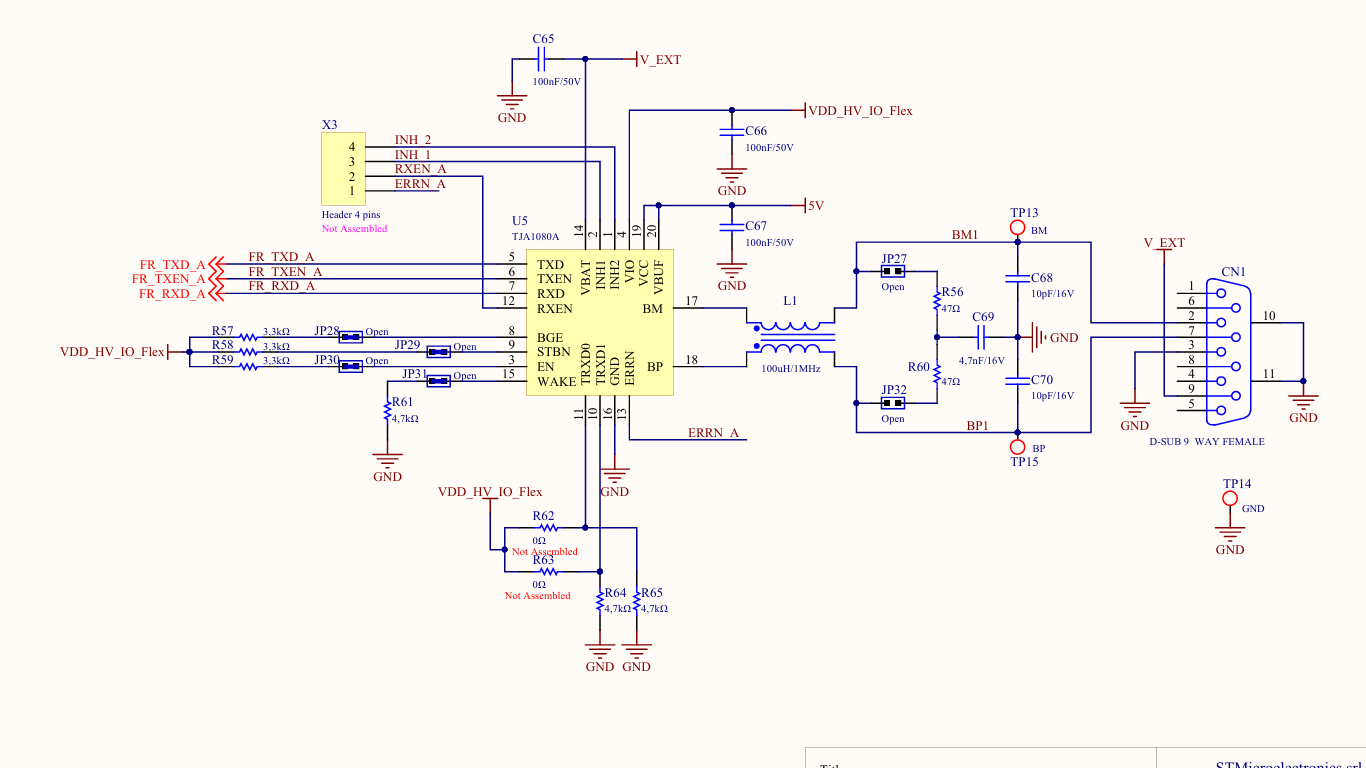The width and height of the screenshot is (1366, 768).
Task: Select jumper JP29 symbol
Action: click(x=439, y=351)
